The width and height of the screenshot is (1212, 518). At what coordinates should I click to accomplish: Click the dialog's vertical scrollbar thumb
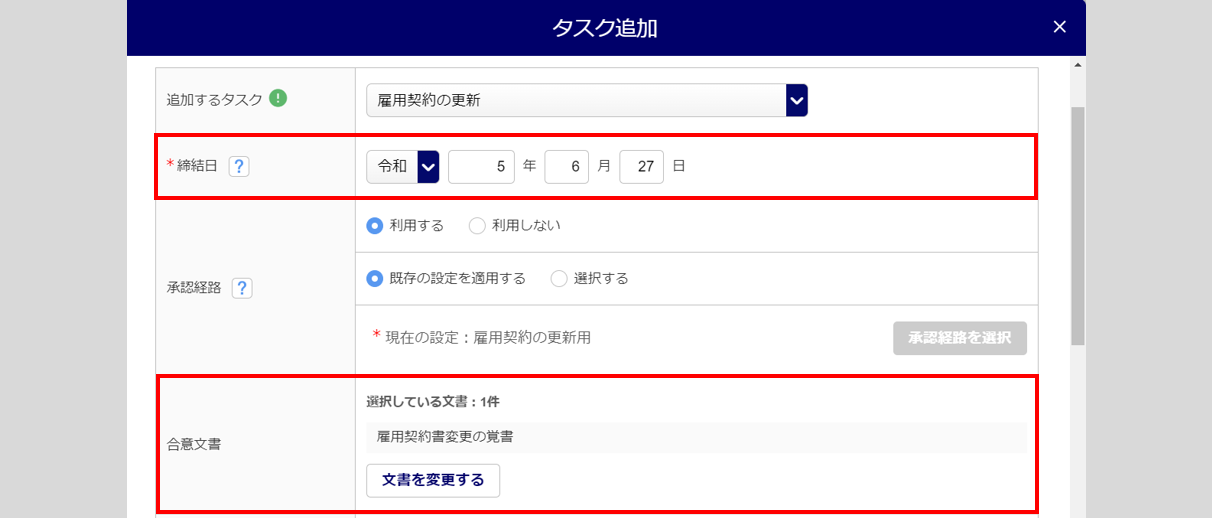tap(1077, 225)
